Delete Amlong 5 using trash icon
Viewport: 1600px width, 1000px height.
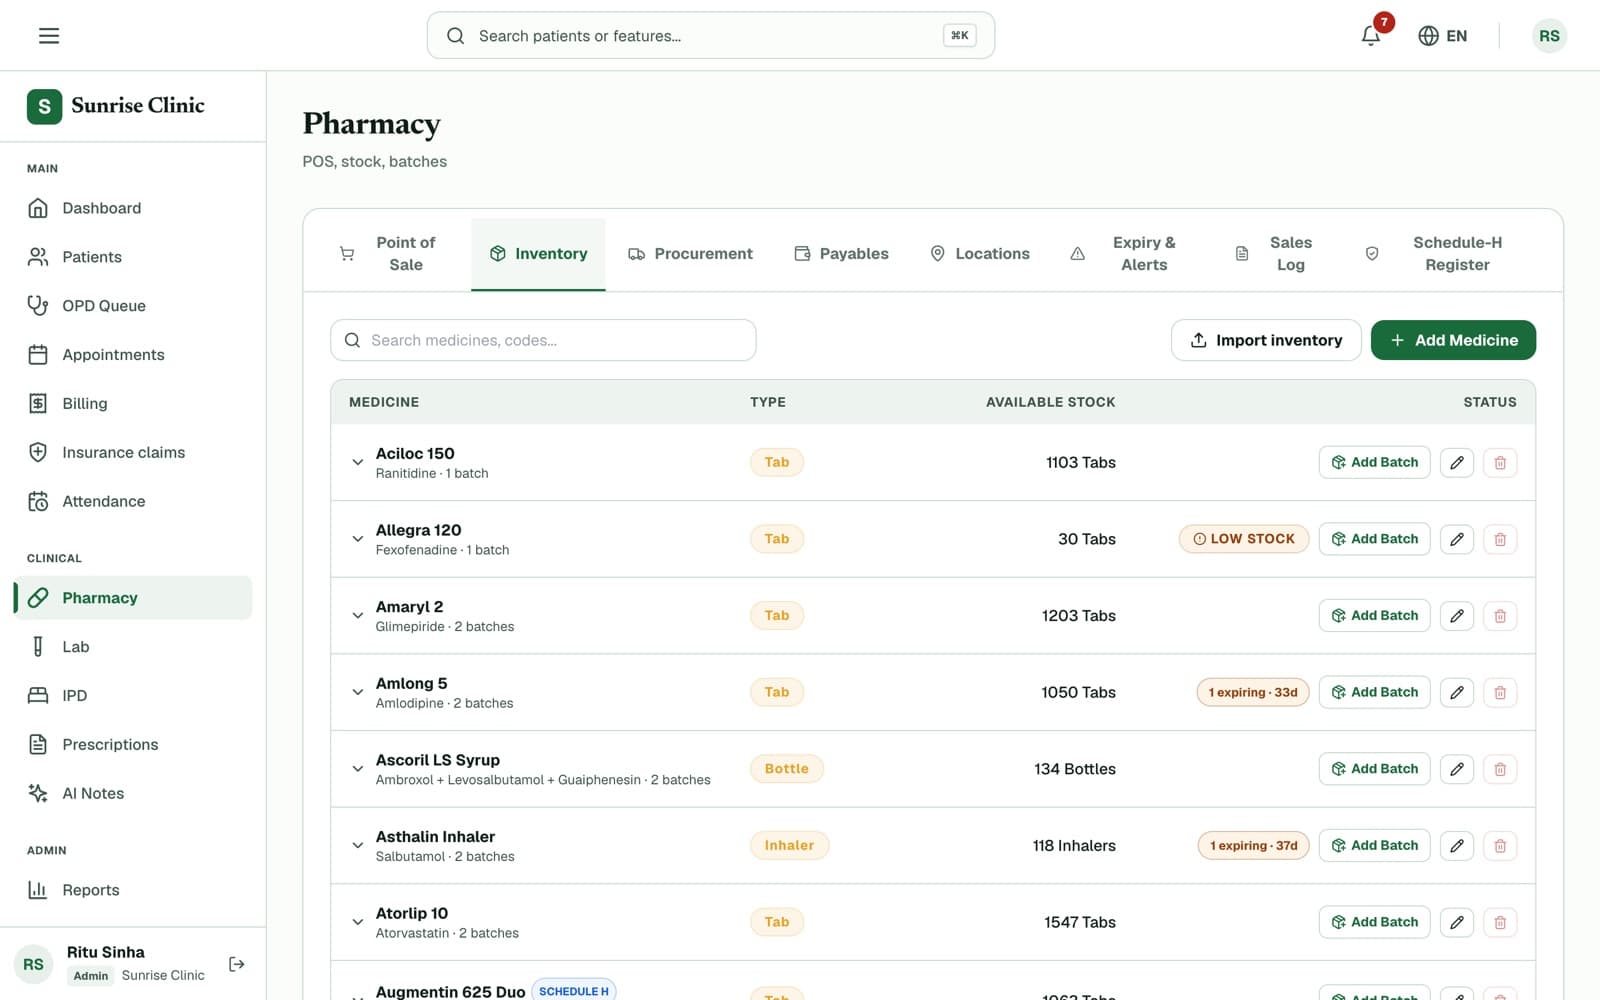(1500, 692)
